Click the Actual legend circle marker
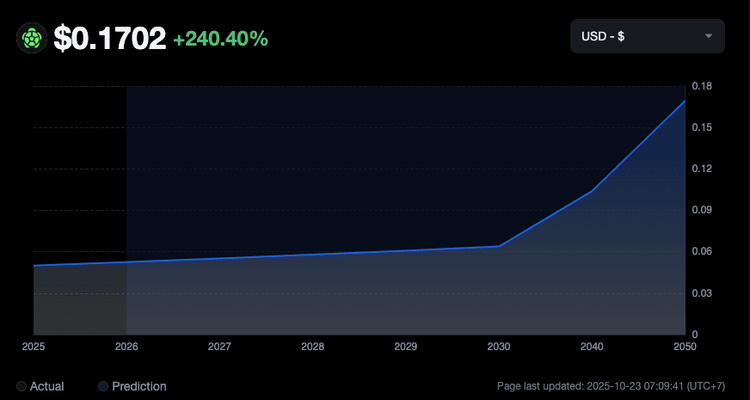This screenshot has width=750, height=400. [22, 386]
